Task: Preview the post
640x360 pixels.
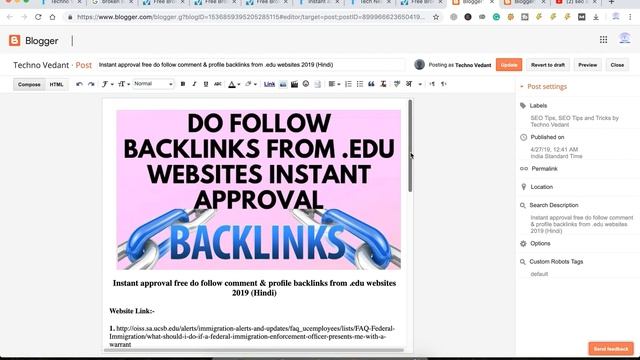Action: [587, 65]
